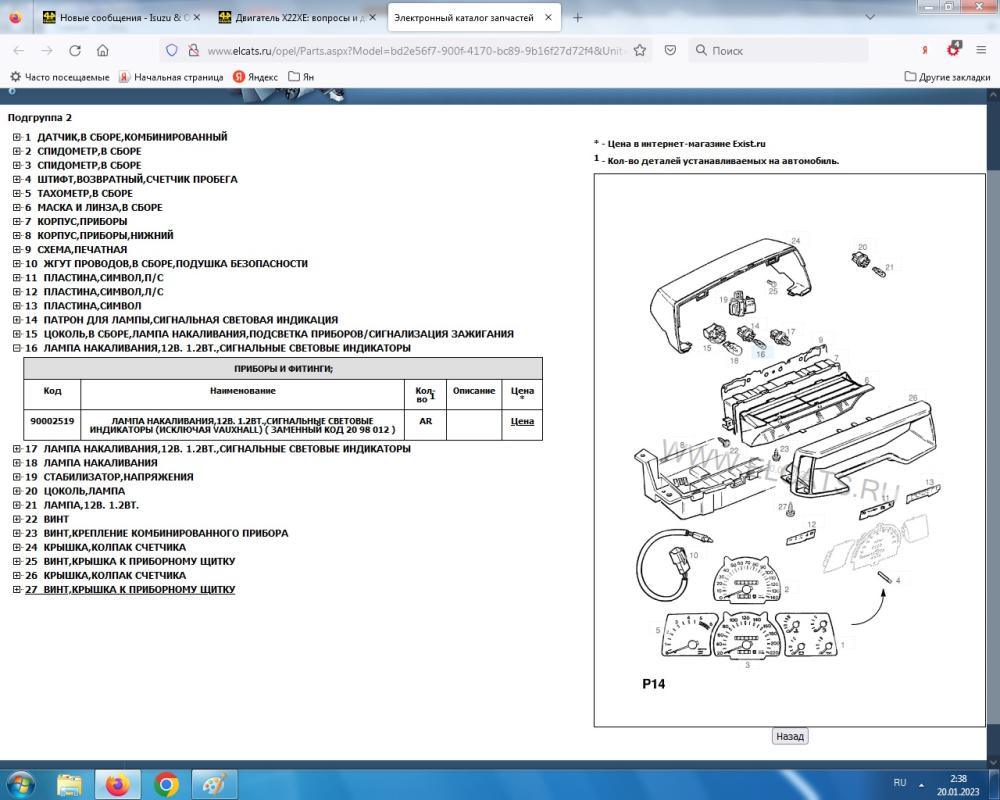Select 14 ПАТРОН ДЛЯ ЛАМПЫ row

181,320
